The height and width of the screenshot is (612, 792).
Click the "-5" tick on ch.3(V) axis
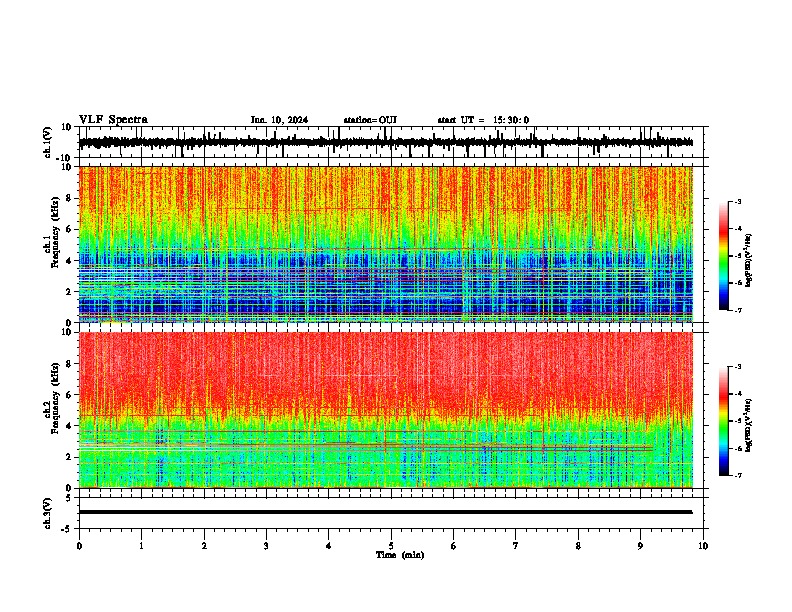click(68, 529)
